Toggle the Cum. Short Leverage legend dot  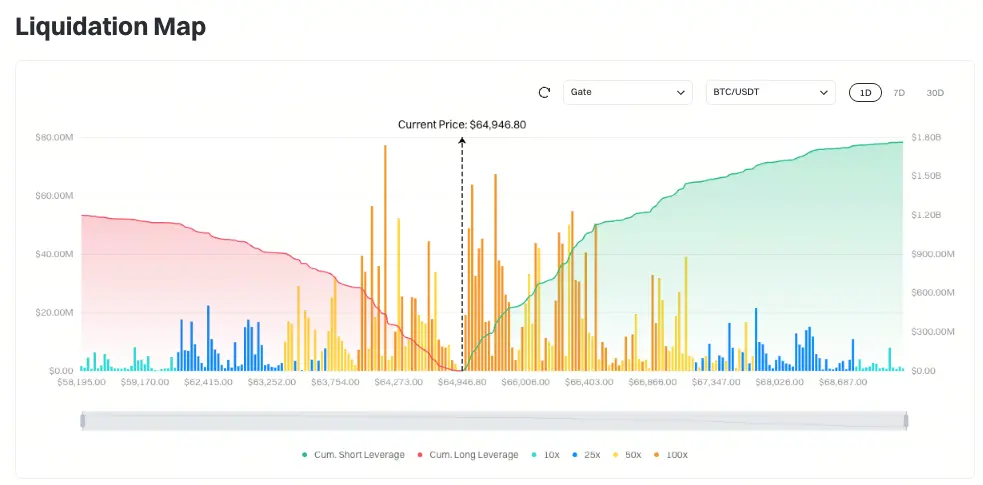(x=305, y=455)
